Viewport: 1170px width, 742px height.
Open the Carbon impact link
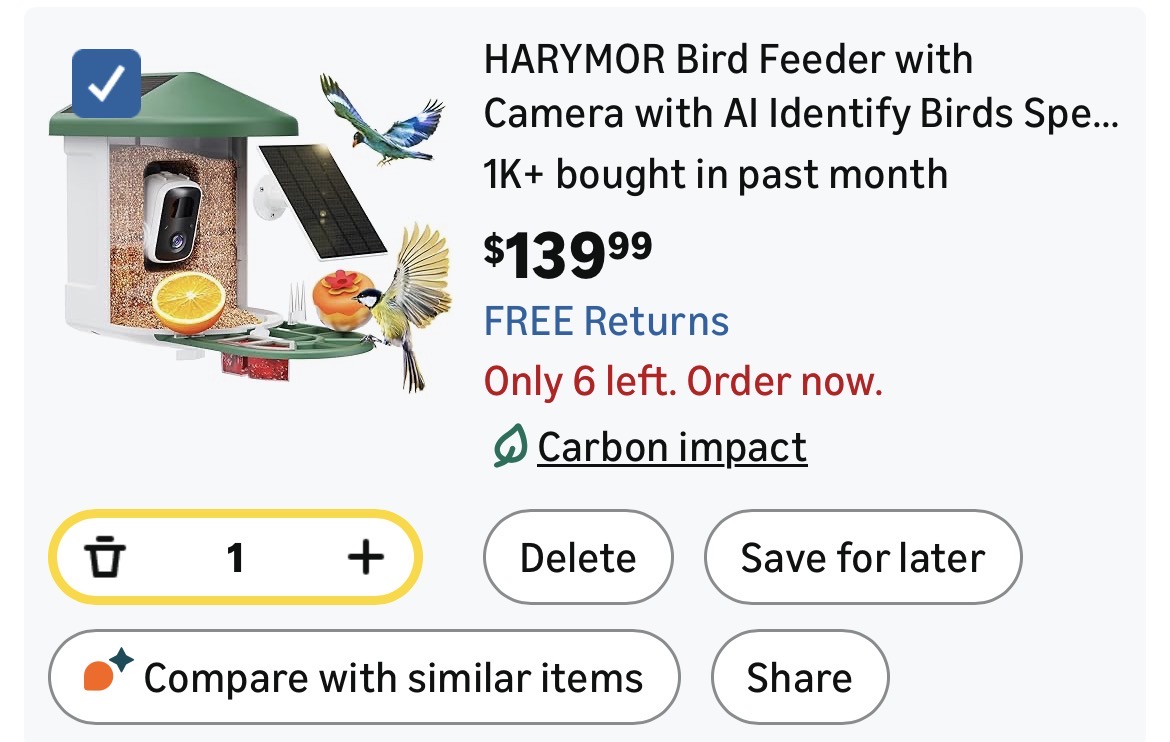click(672, 448)
